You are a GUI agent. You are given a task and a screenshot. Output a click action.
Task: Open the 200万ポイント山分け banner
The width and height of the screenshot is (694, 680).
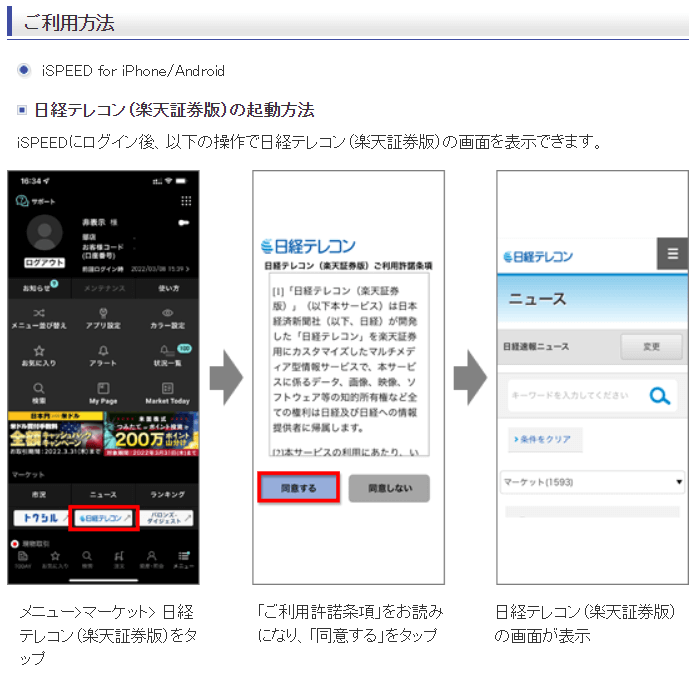[151, 433]
